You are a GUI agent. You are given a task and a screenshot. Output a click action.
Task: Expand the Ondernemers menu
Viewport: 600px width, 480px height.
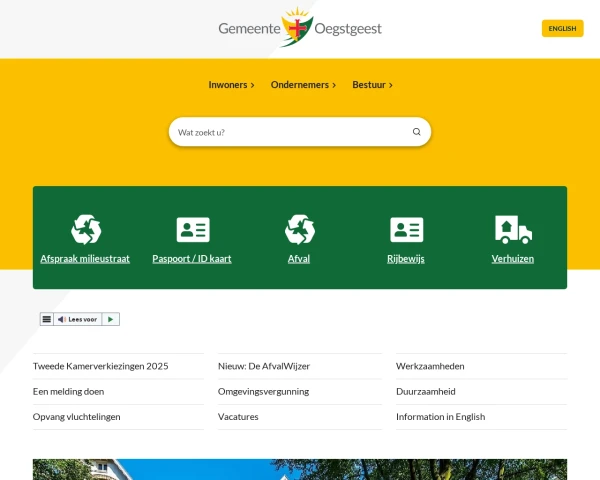[x=303, y=85]
